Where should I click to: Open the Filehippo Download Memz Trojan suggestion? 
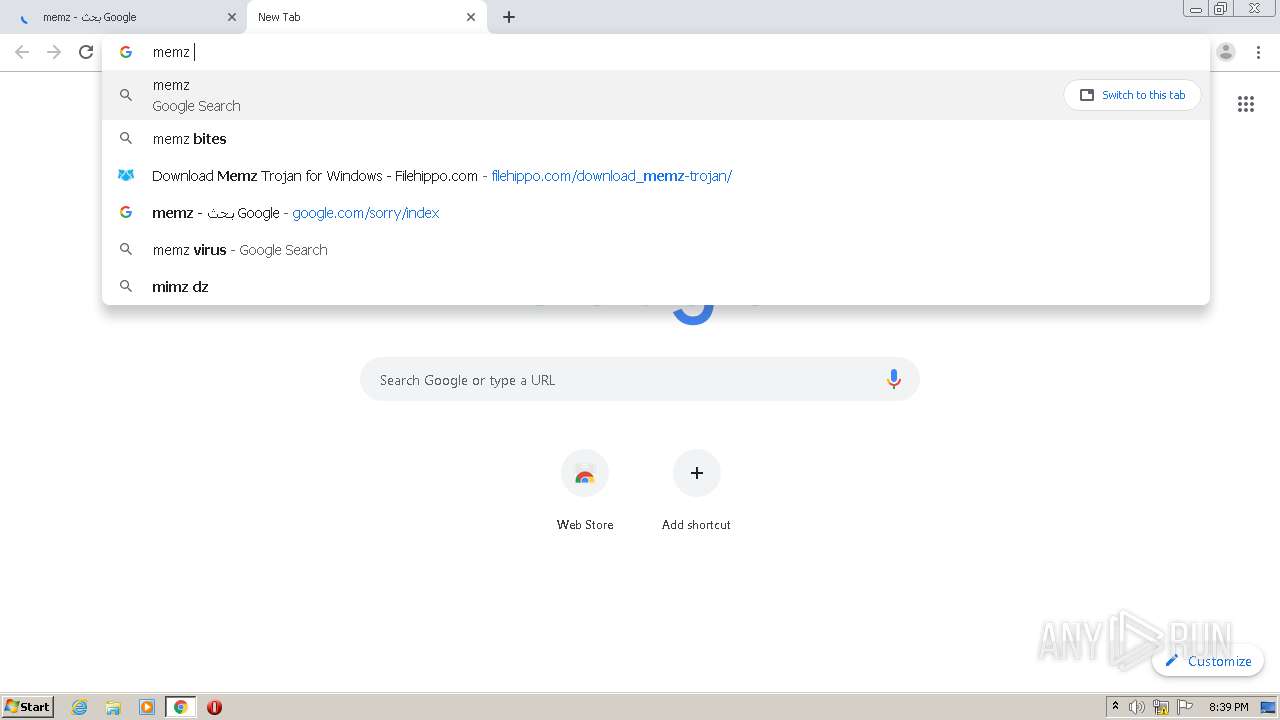pyautogui.click(x=656, y=176)
